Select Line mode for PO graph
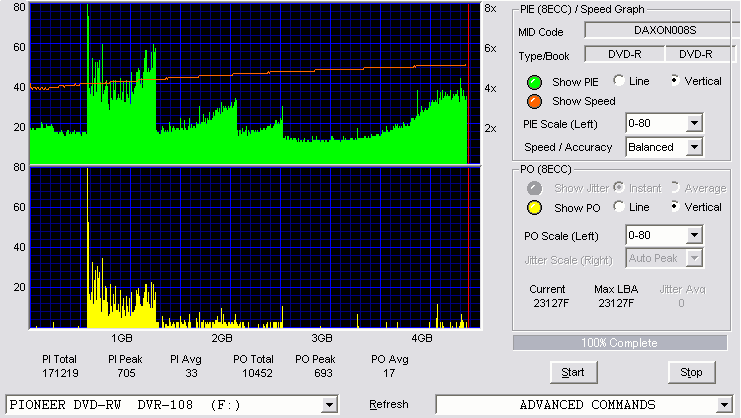This screenshot has height=418, width=741. [x=619, y=206]
